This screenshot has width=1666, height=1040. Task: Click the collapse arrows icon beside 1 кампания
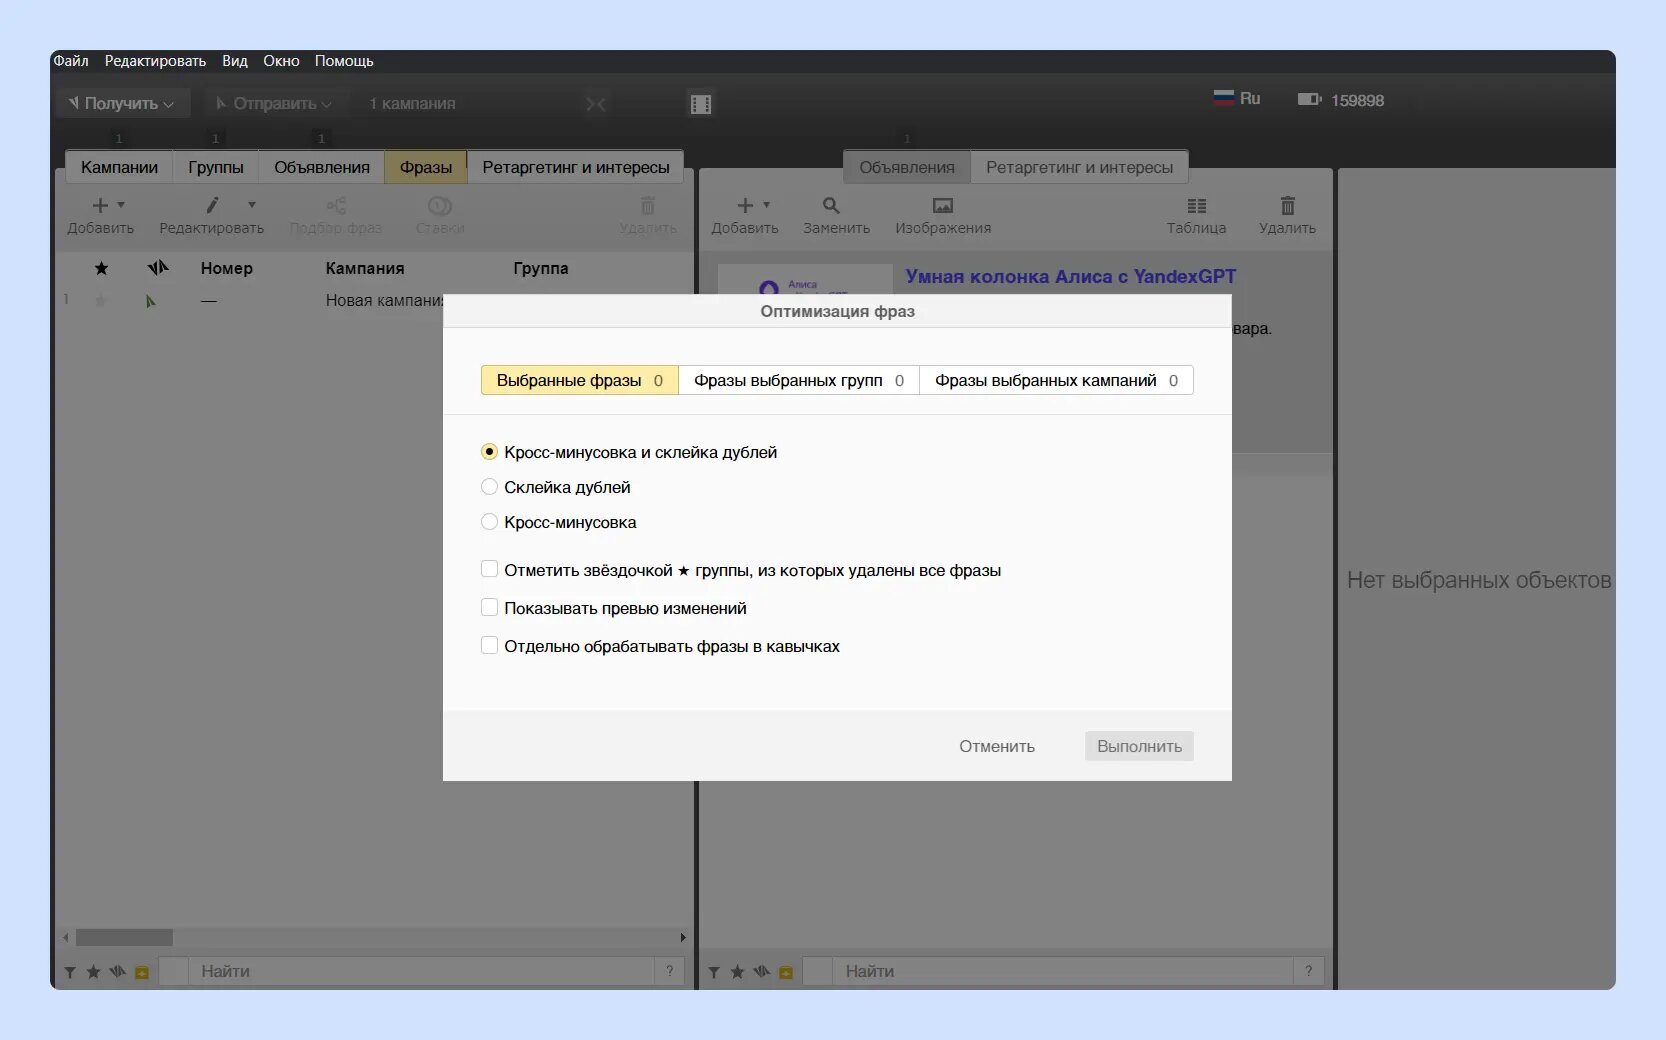596,104
